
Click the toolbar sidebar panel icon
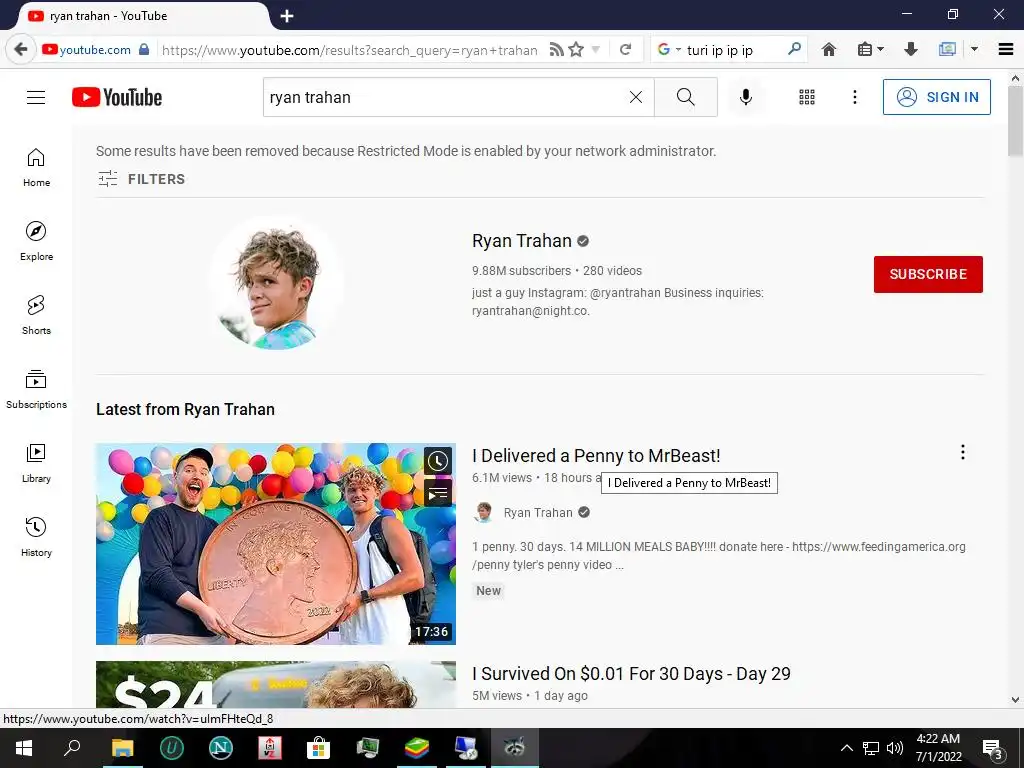pos(947,50)
